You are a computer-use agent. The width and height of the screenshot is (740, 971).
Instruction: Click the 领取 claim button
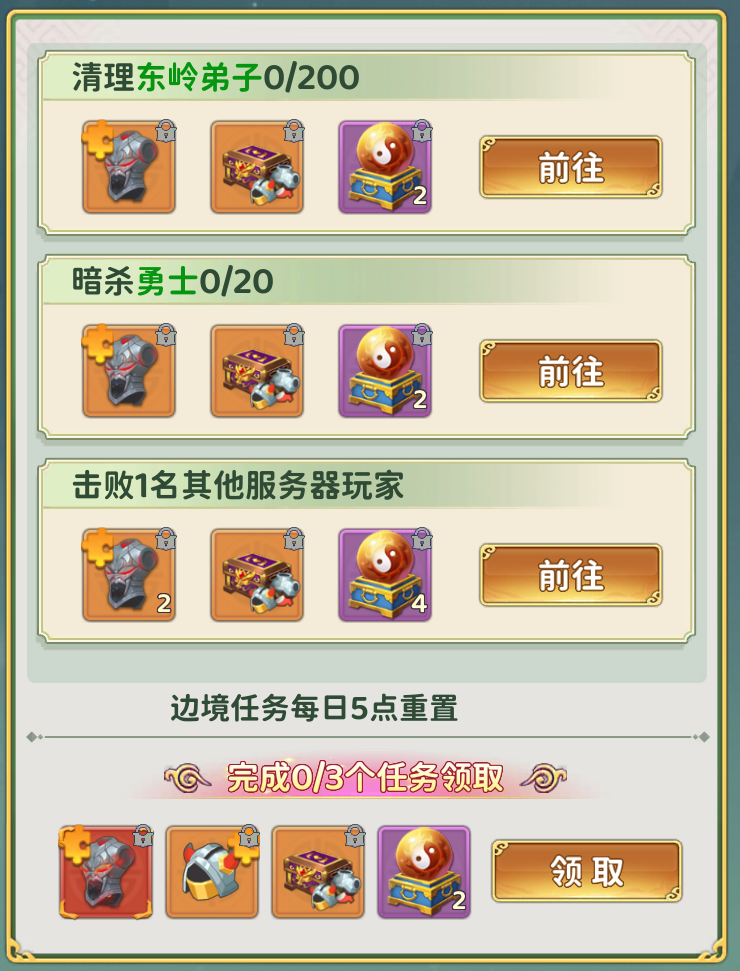(587, 871)
